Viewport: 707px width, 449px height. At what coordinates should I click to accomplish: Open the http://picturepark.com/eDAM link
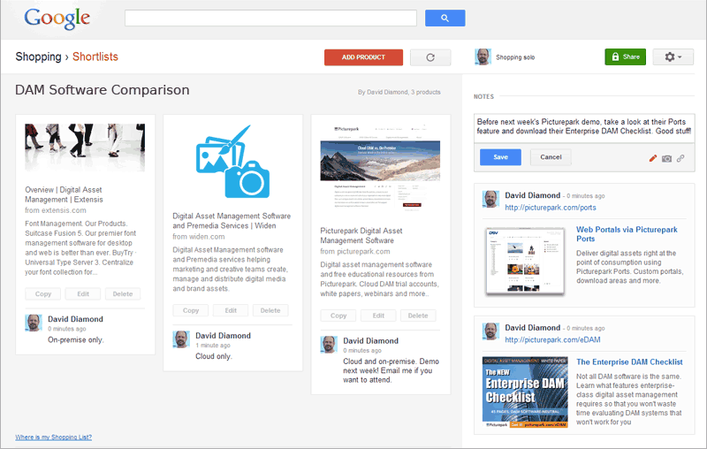coord(552,340)
